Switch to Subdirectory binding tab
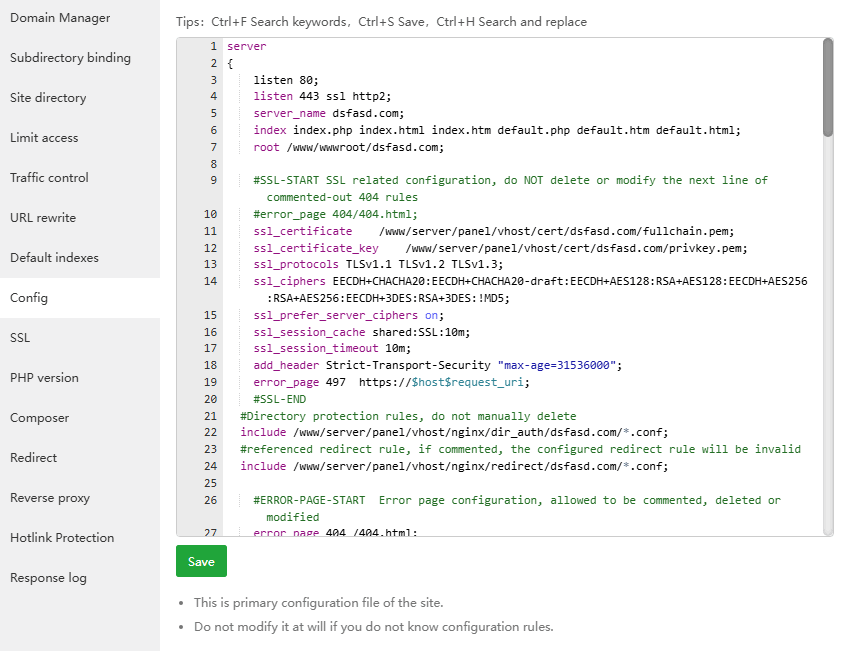 pyautogui.click(x=70, y=58)
